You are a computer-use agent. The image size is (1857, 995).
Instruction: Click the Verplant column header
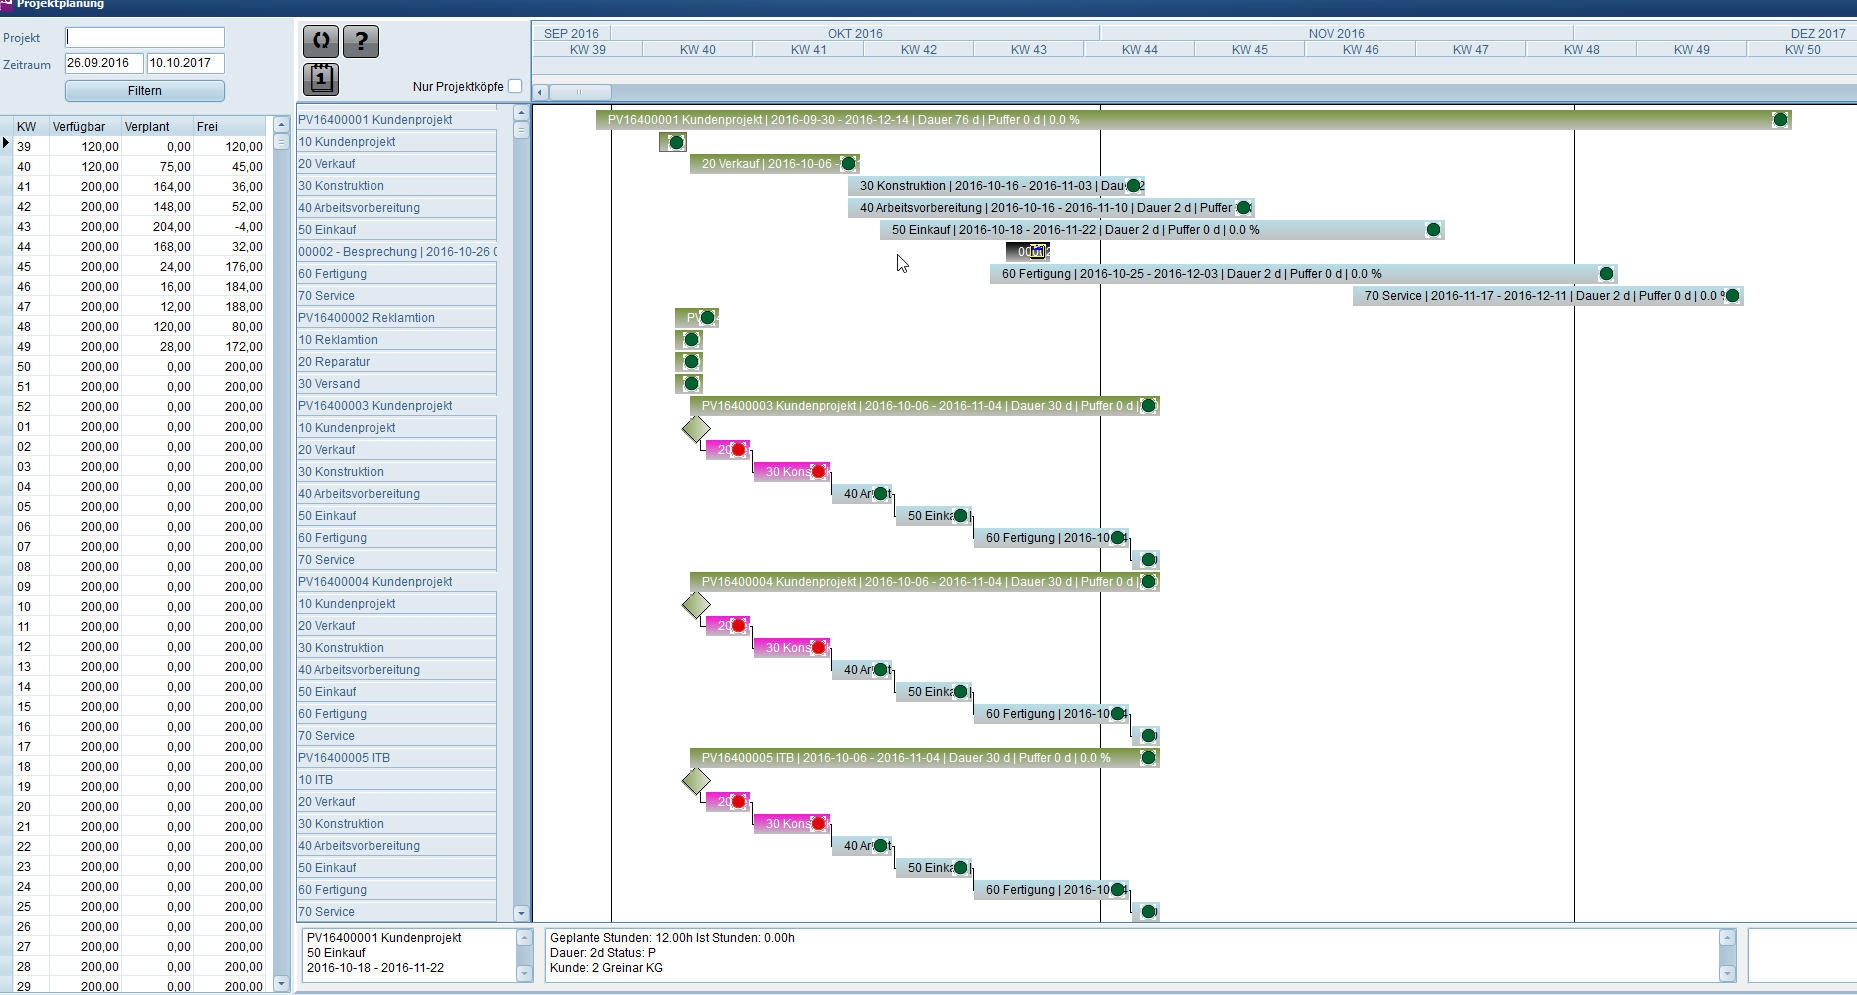[147, 127]
